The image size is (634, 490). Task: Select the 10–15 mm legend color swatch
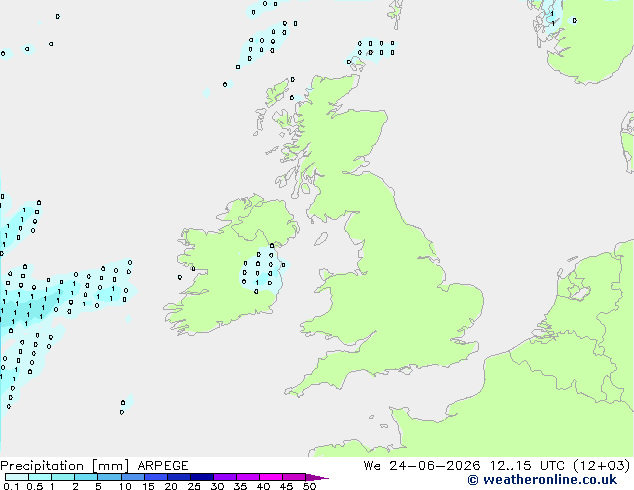tap(132, 477)
